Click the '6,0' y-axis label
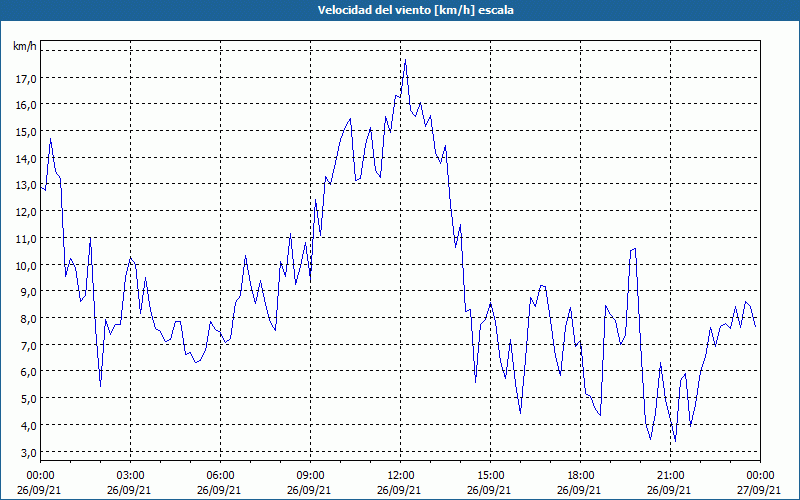The image size is (800, 500). click(28, 372)
